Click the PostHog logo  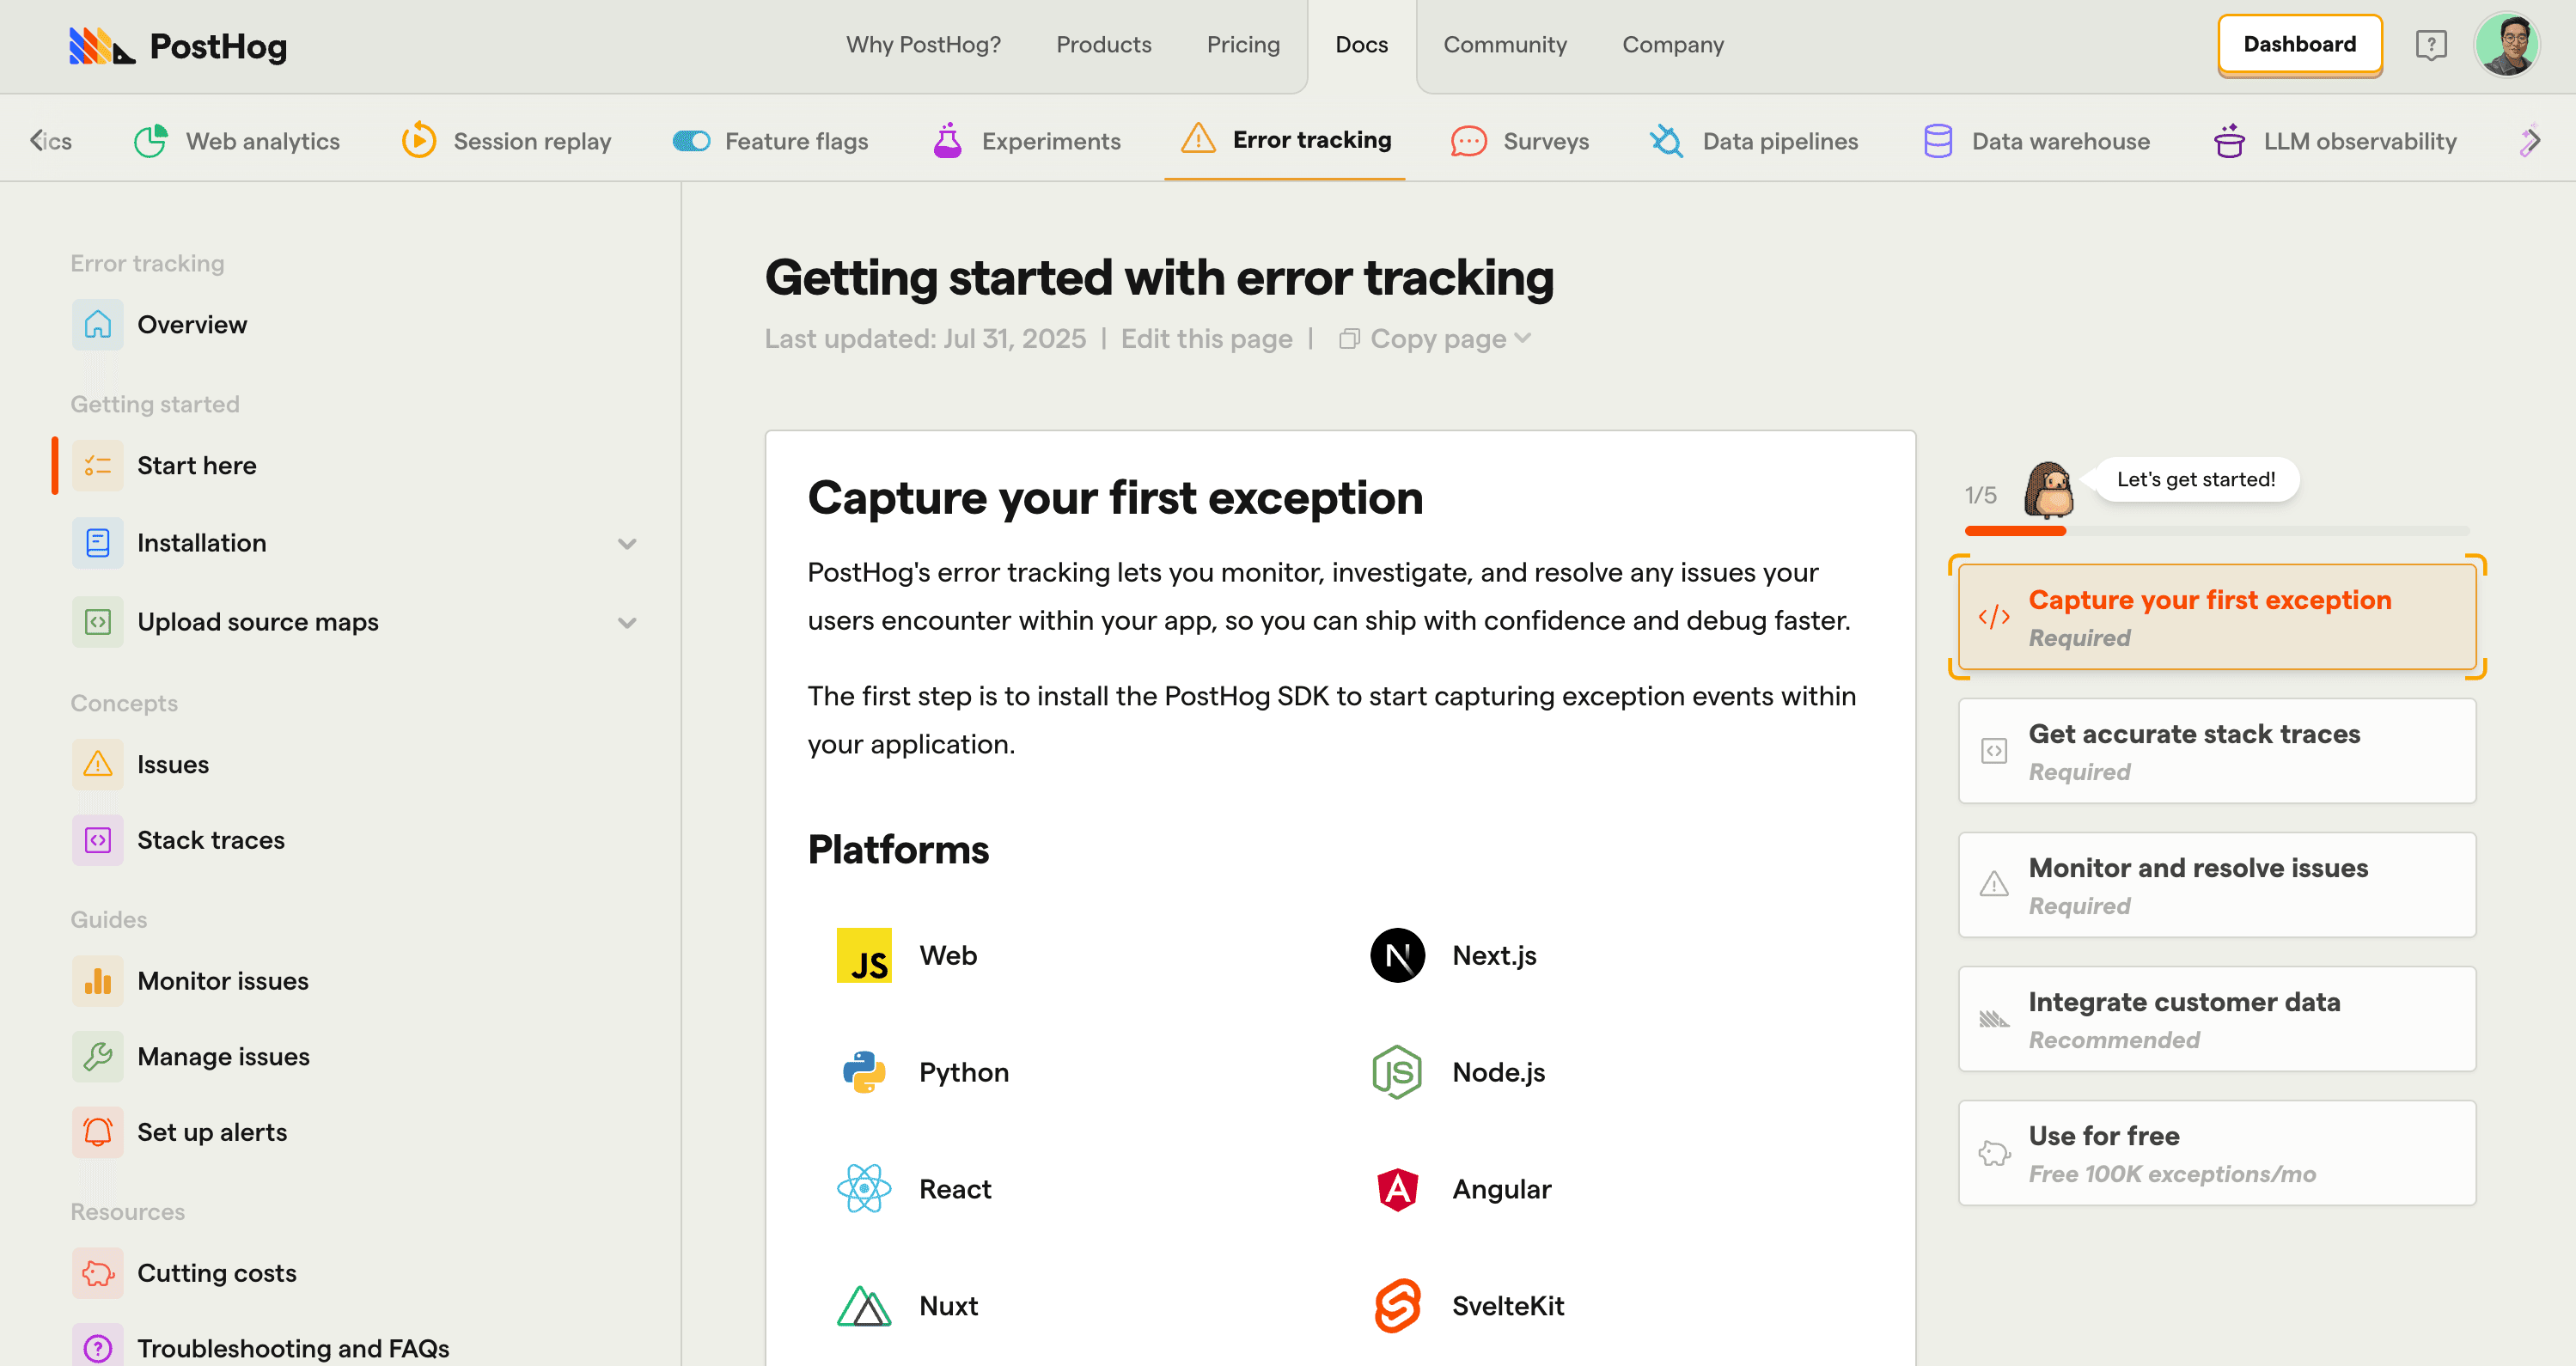178,46
